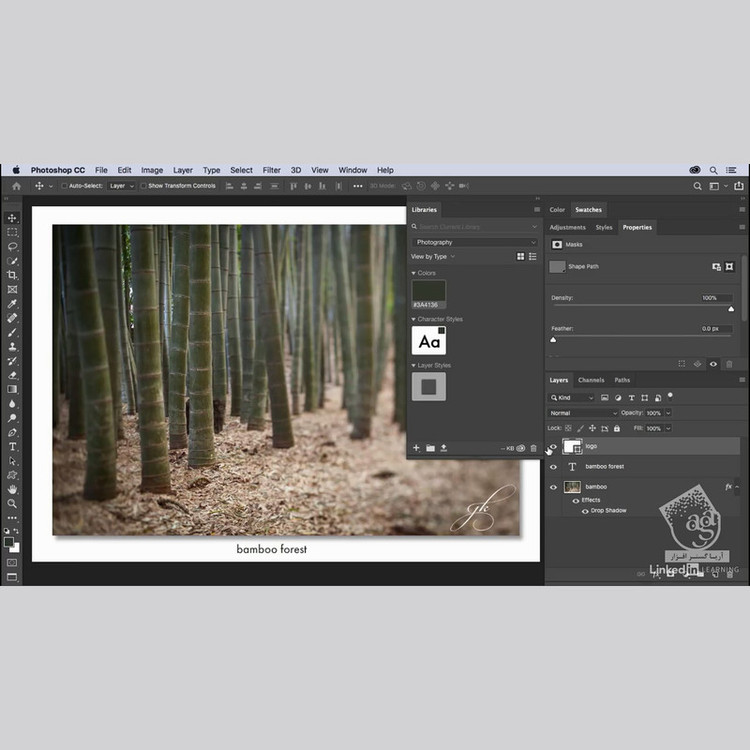Image resolution: width=750 pixels, height=750 pixels.
Task: Click the Search Current Library field
Action: click(475, 227)
